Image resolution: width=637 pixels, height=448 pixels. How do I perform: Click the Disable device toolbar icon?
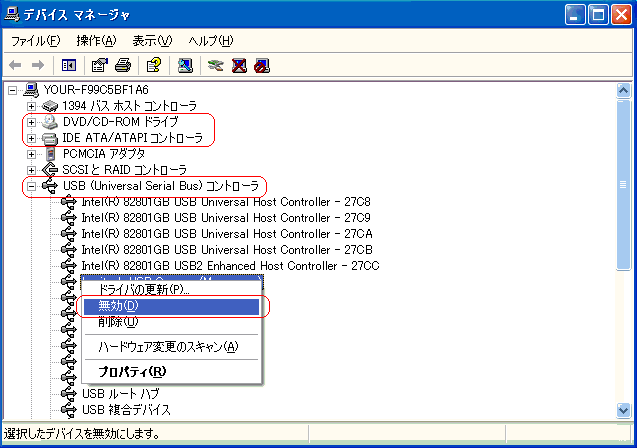(262, 65)
